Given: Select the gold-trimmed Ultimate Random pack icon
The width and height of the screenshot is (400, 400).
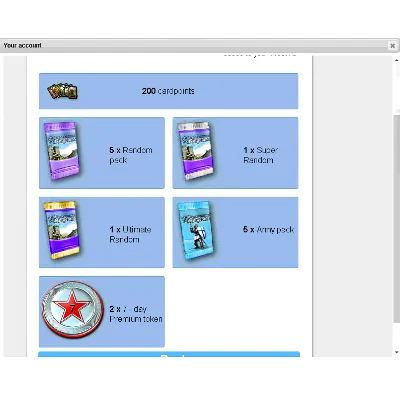Looking at the screenshot, I should tap(63, 230).
